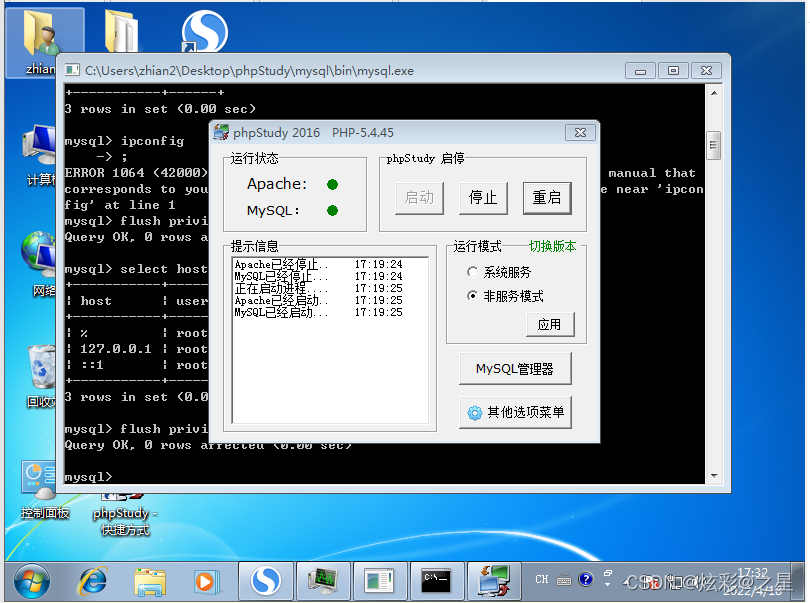Click the 停止 stop button
Image resolution: width=810 pixels, height=603 pixels.
coord(483,197)
